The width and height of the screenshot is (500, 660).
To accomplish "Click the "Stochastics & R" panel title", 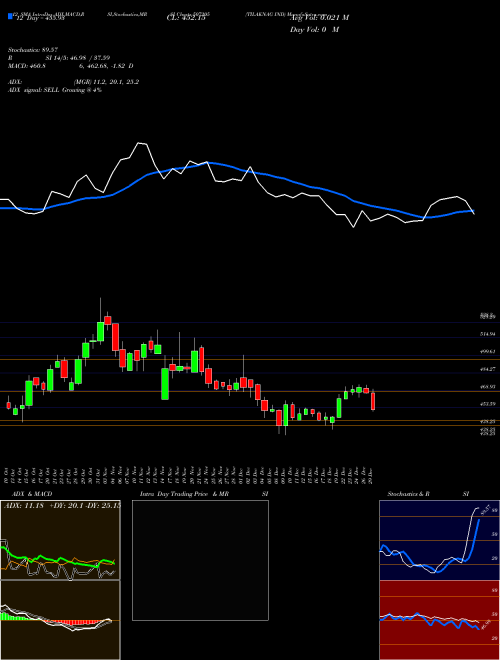I will (409, 494).
